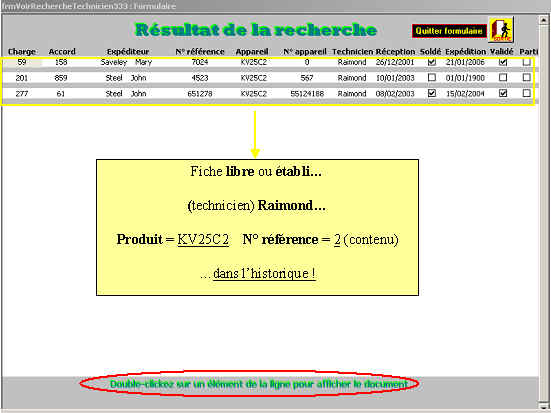This screenshot has height=413, width=551.
Task: Check the Parti box for charge 59
Action: (x=526, y=62)
